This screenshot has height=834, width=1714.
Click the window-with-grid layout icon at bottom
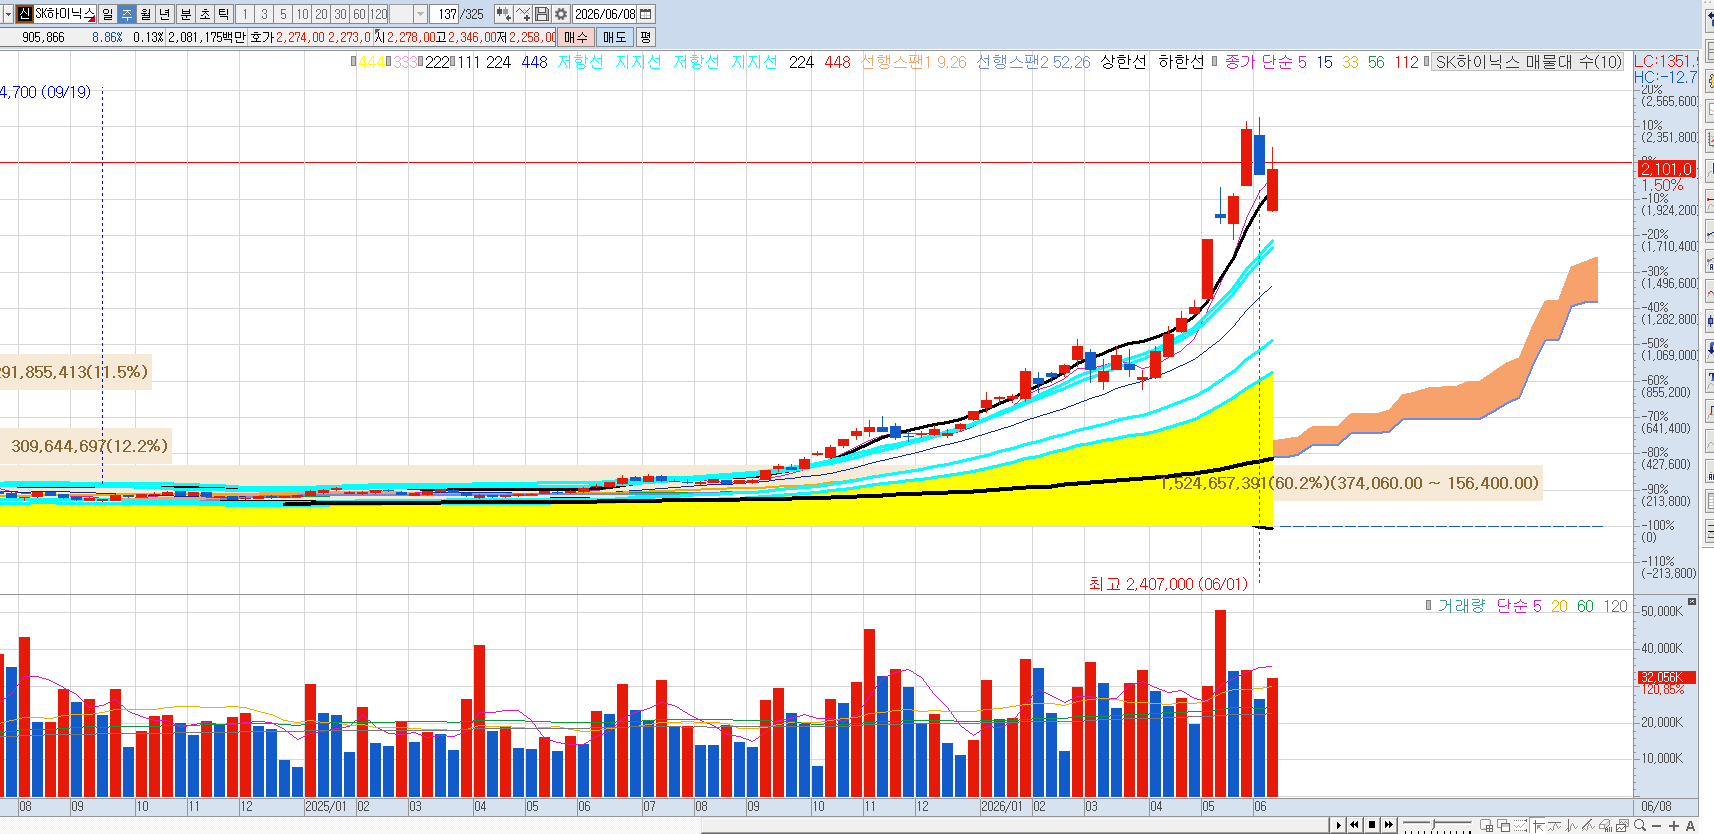(x=1487, y=826)
